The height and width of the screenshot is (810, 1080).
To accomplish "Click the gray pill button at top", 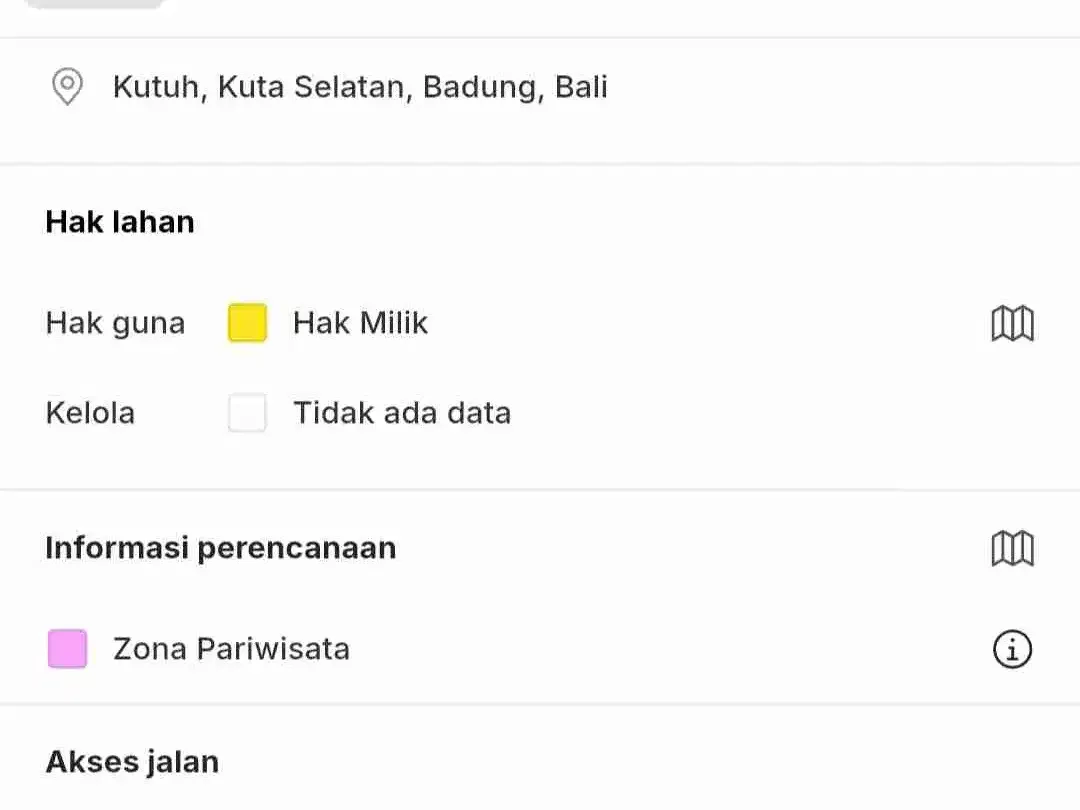I will point(94,3).
